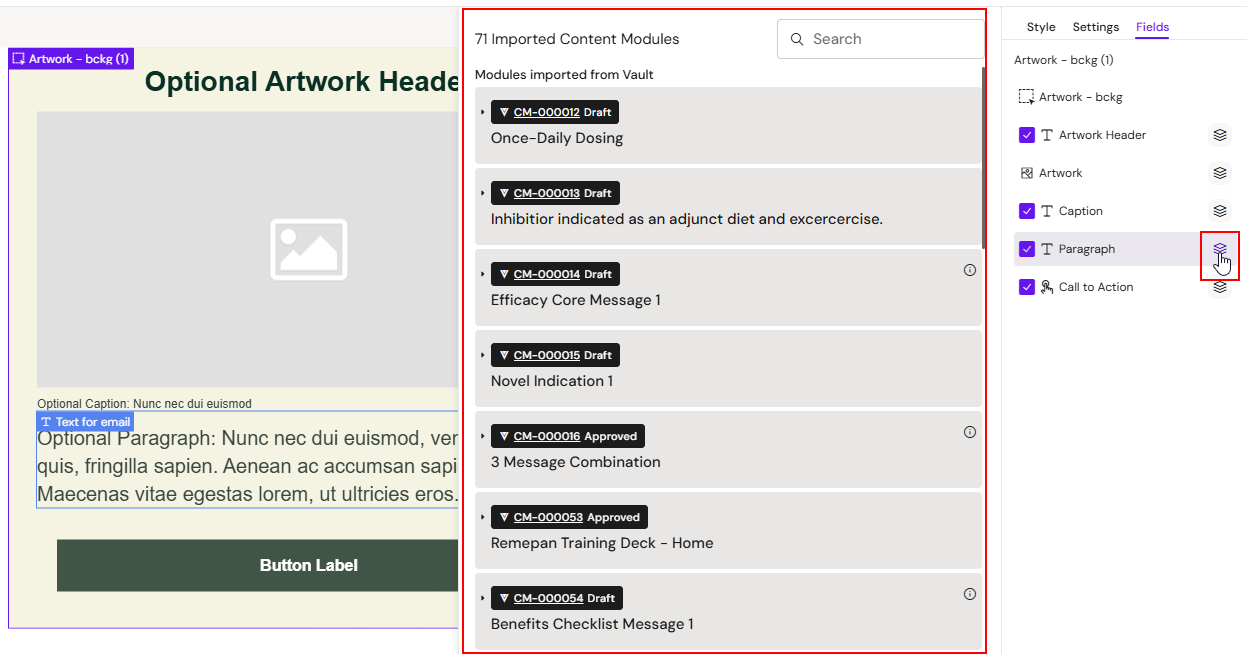This screenshot has width=1247, height=654.
Task: Expand the CM-000015 Novel Indication module
Action: tap(483, 355)
